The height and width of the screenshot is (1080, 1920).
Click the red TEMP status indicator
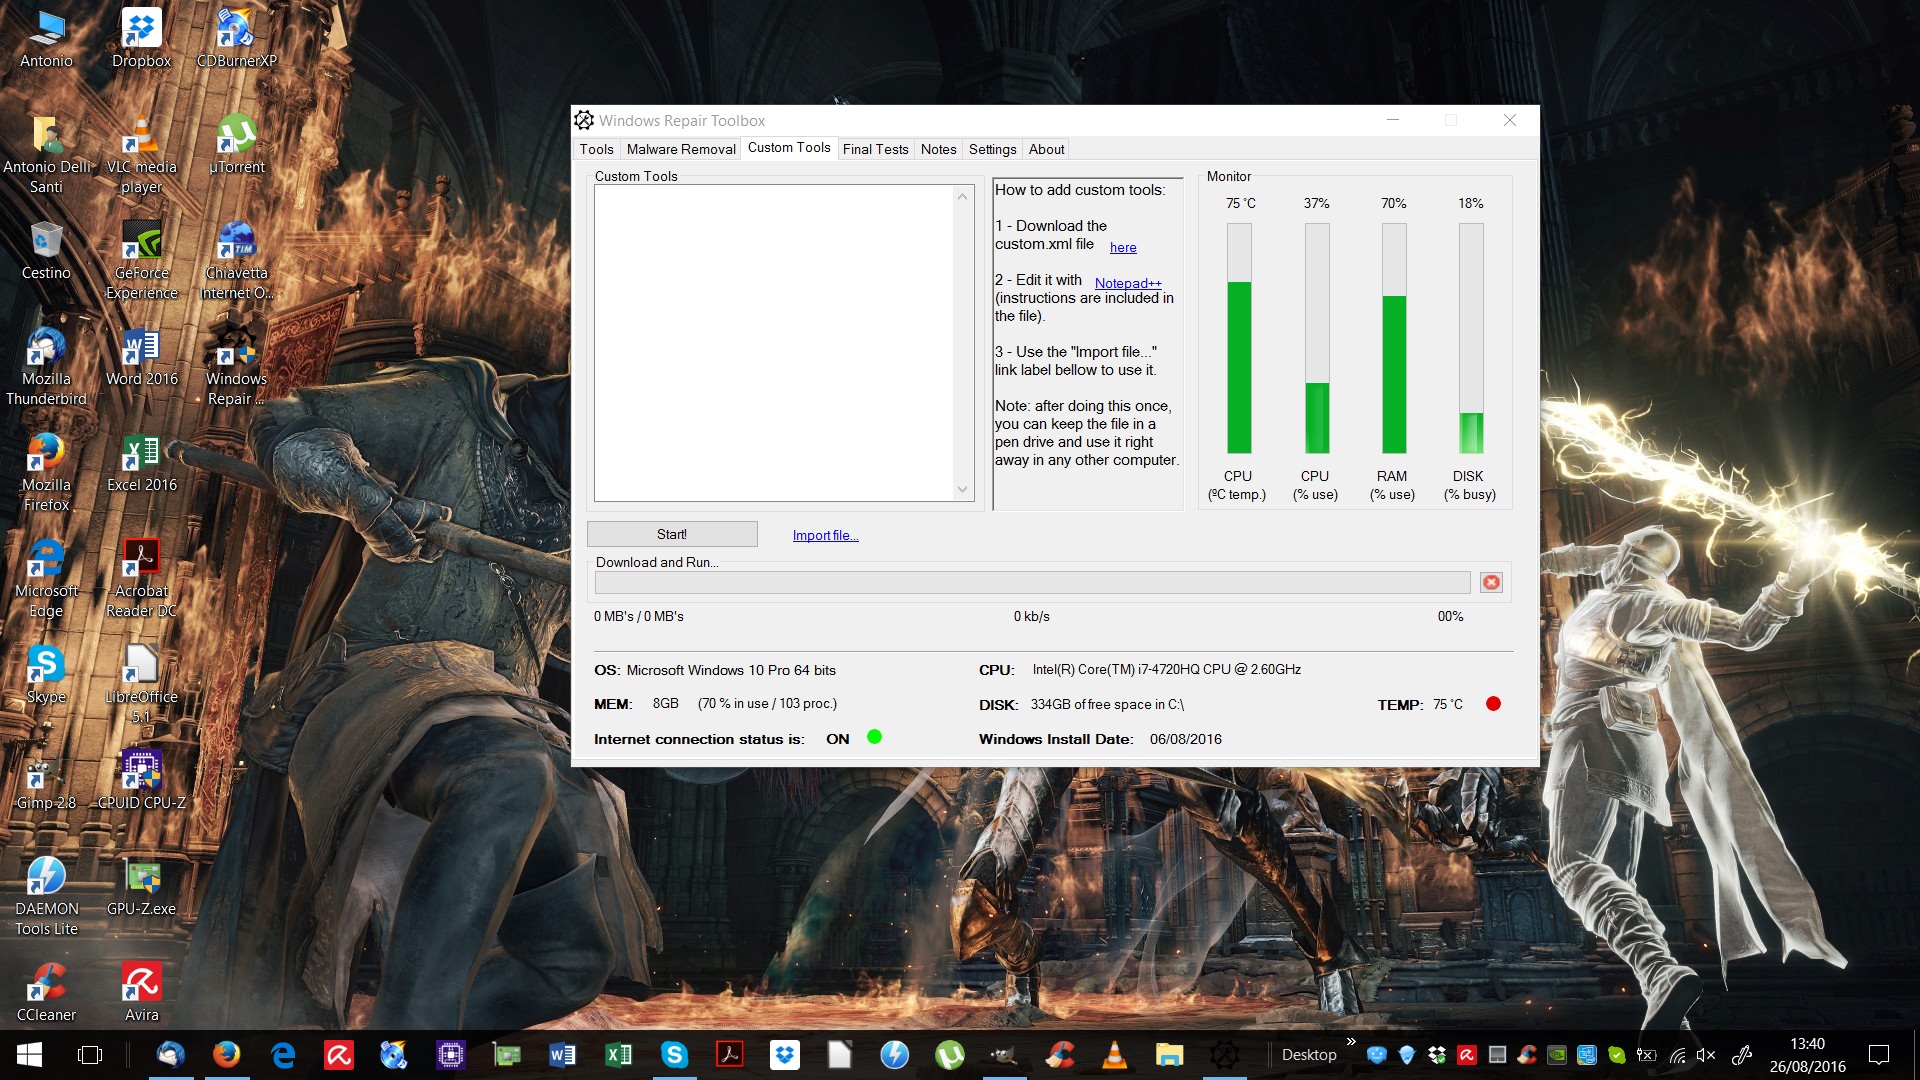[x=1493, y=704]
